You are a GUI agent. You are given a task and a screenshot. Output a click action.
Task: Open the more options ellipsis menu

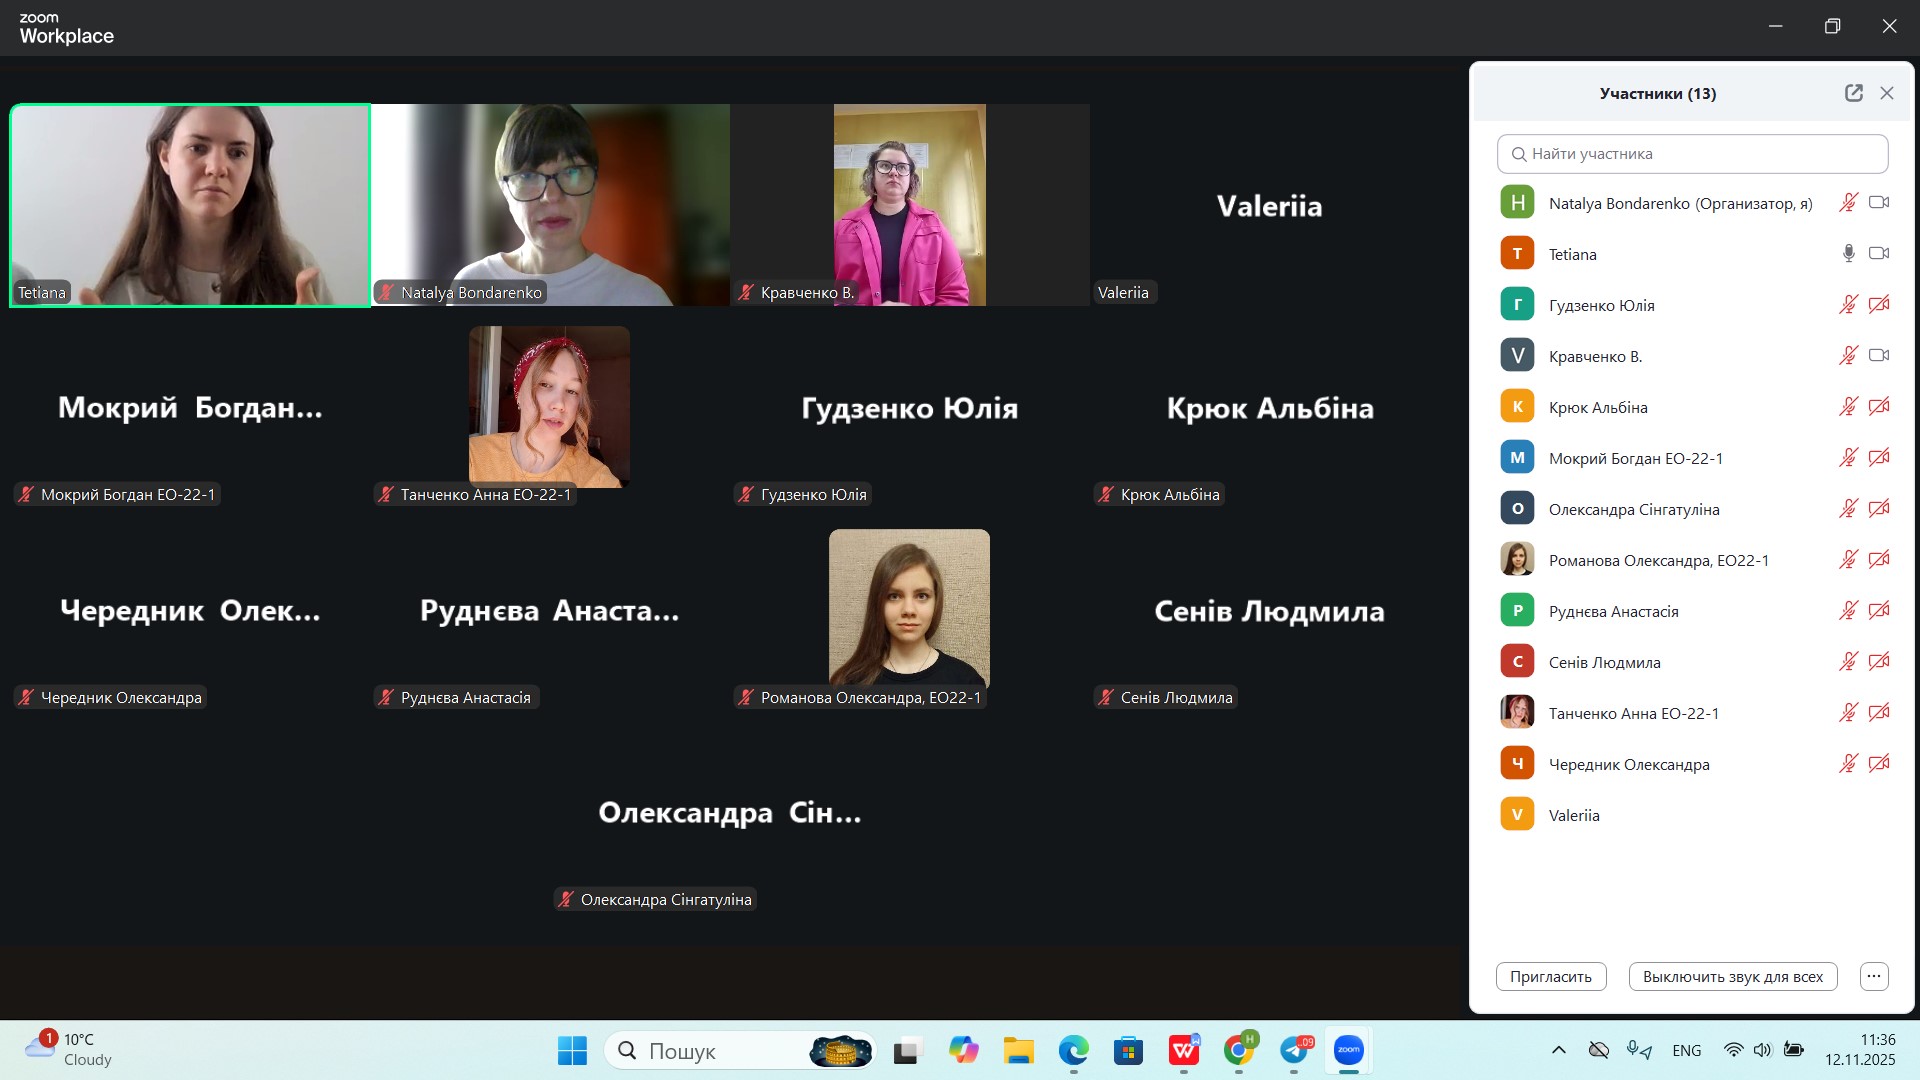[1874, 976]
